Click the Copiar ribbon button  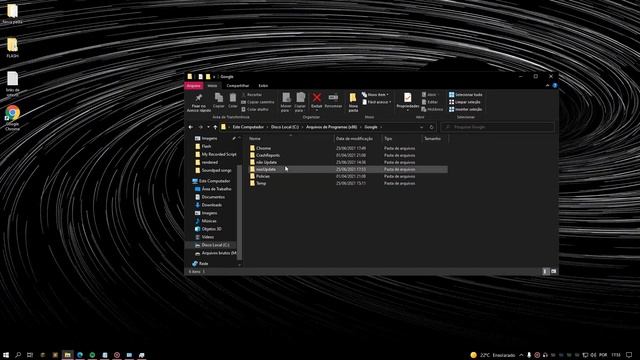coord(219,100)
